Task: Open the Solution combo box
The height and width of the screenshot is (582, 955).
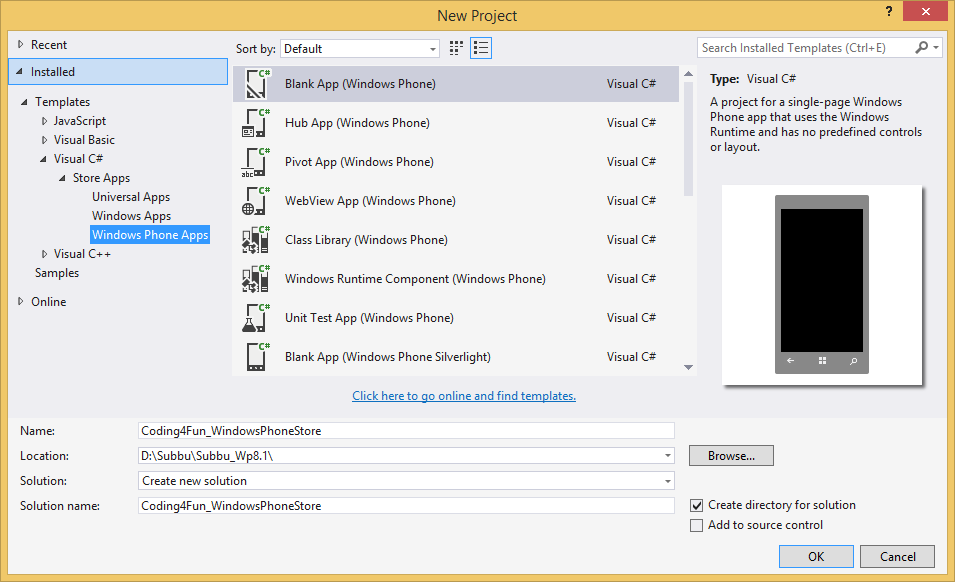Action: pos(666,480)
